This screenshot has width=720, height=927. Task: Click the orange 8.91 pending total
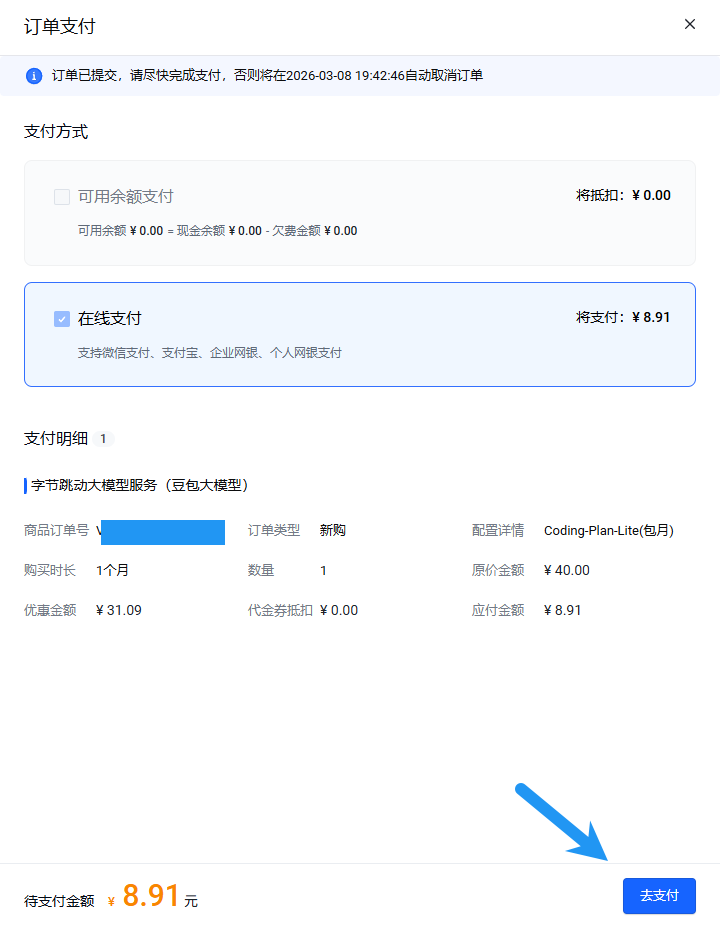[150, 896]
